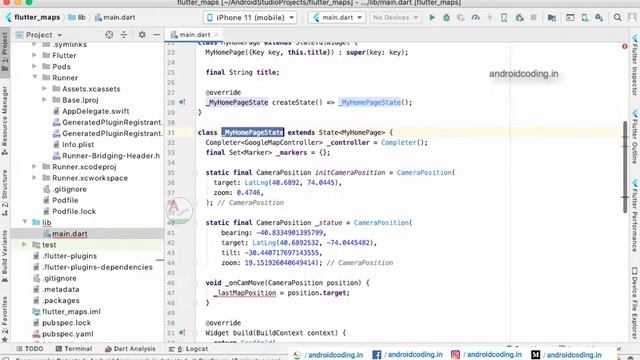Open the Dart Analysis tab
The height and width of the screenshot is (360, 640).
tap(130, 349)
